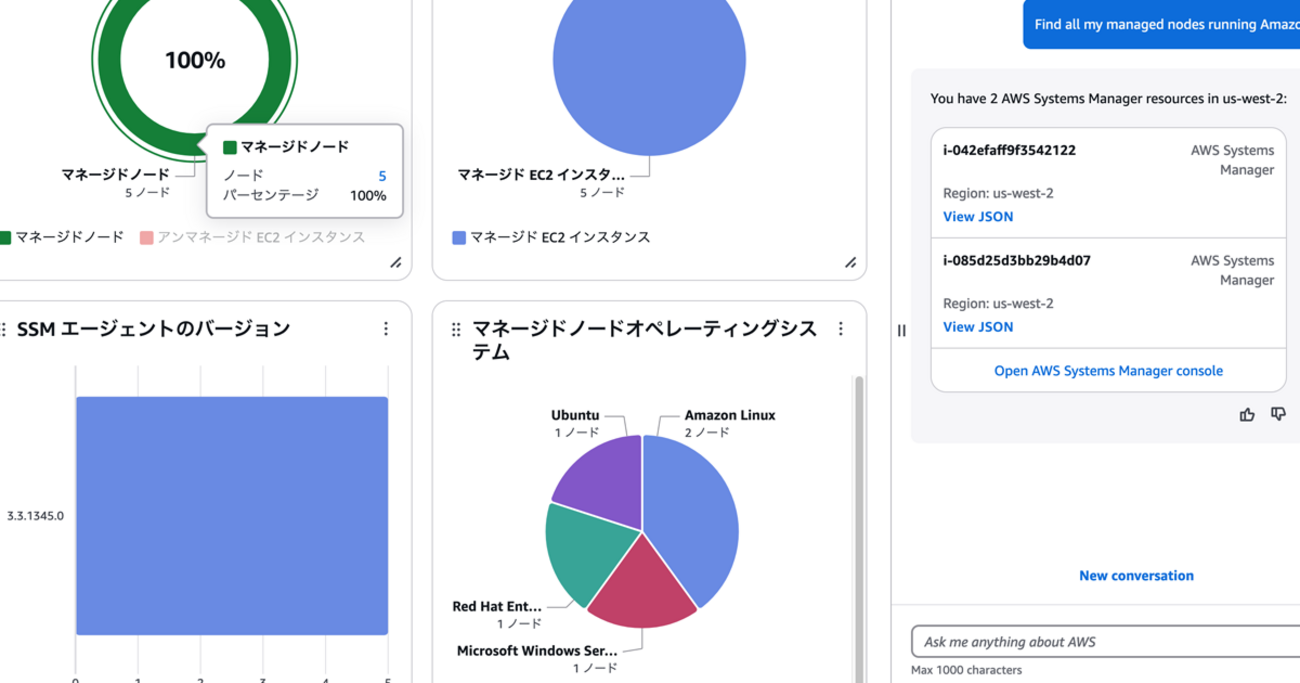The height and width of the screenshot is (683, 1300).
Task: Open SSM エージェントのバージョン widget options menu
Action: pos(386,328)
